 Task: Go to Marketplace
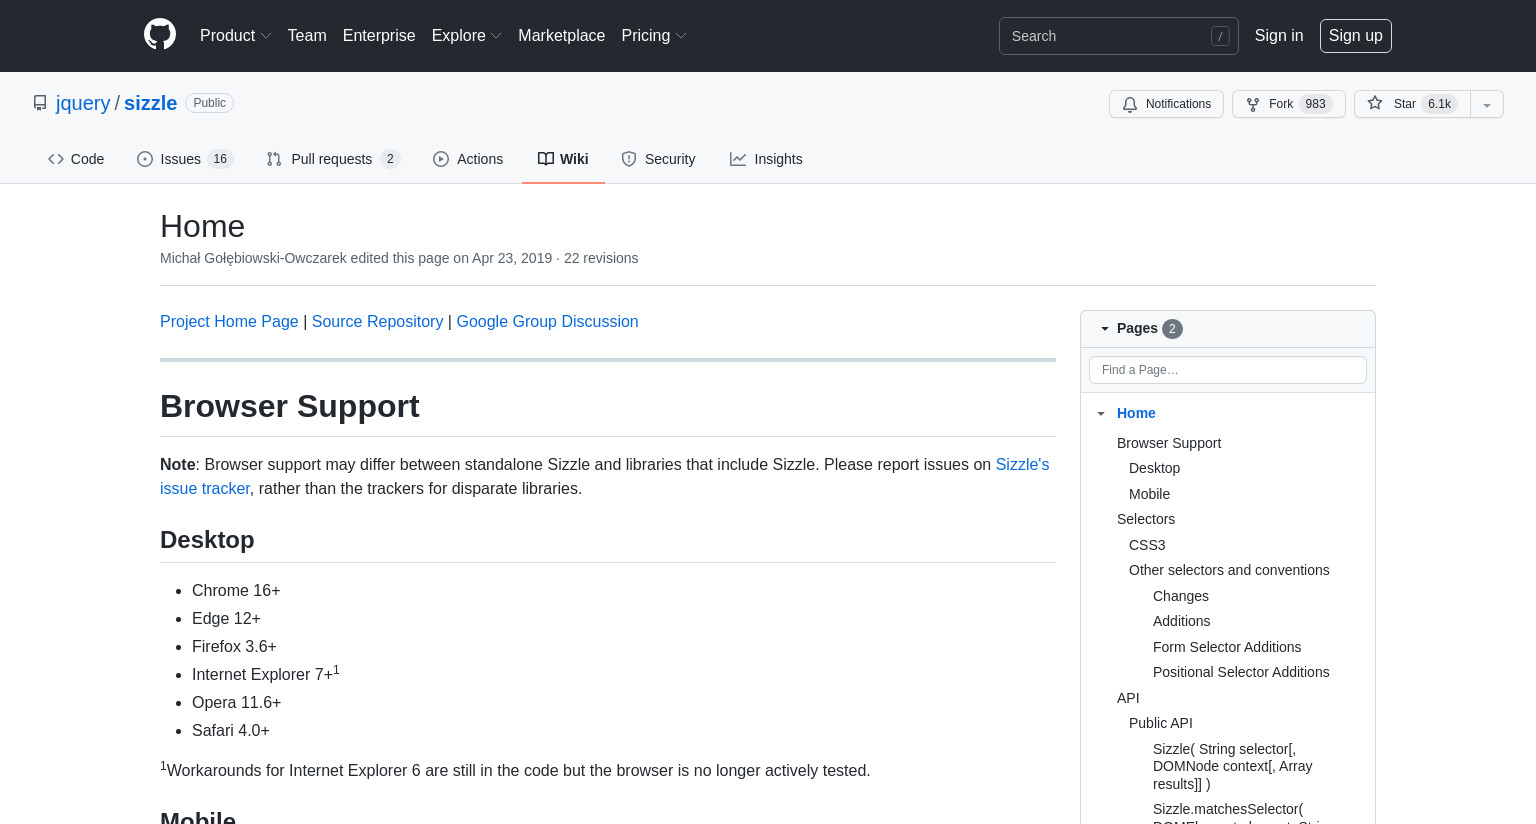coord(561,35)
